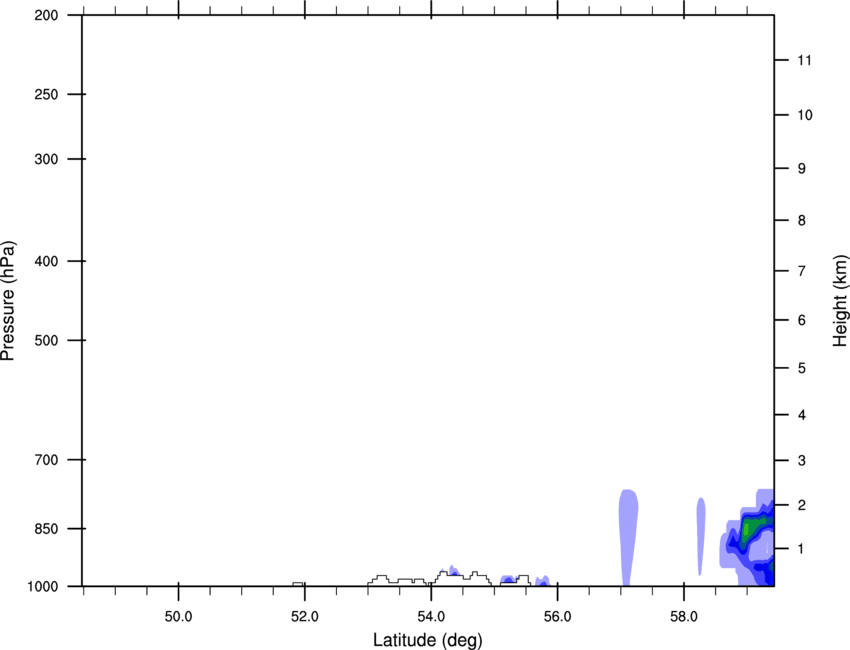Click the height label '6'
Screen dimensions: 850x650
[802, 320]
